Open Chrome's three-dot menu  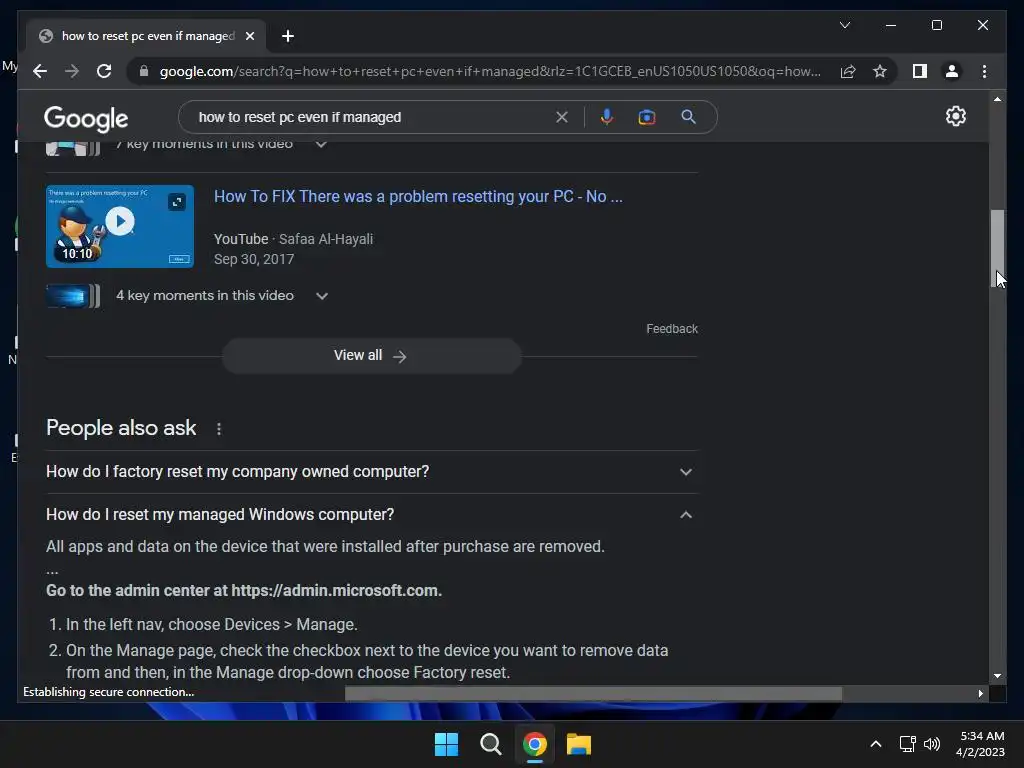[984, 71]
